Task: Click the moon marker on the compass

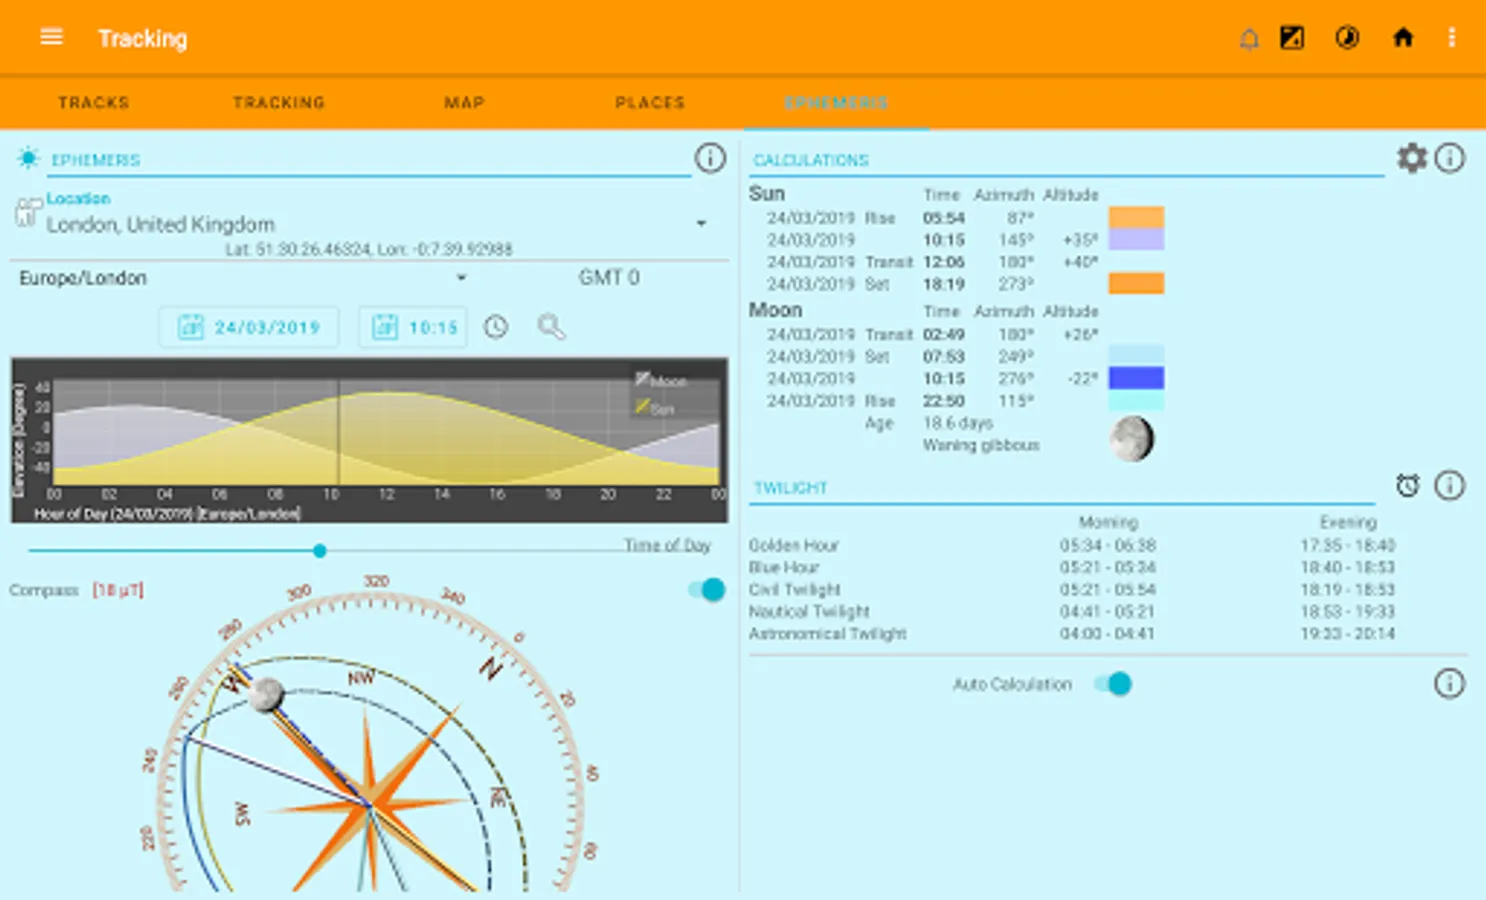Action: pyautogui.click(x=267, y=695)
